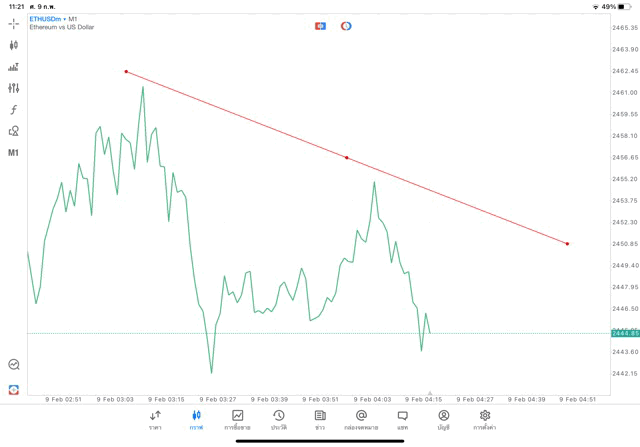The height and width of the screenshot is (447, 640).
Task: Tap the magnifier icon at lower left
Action: click(x=14, y=365)
